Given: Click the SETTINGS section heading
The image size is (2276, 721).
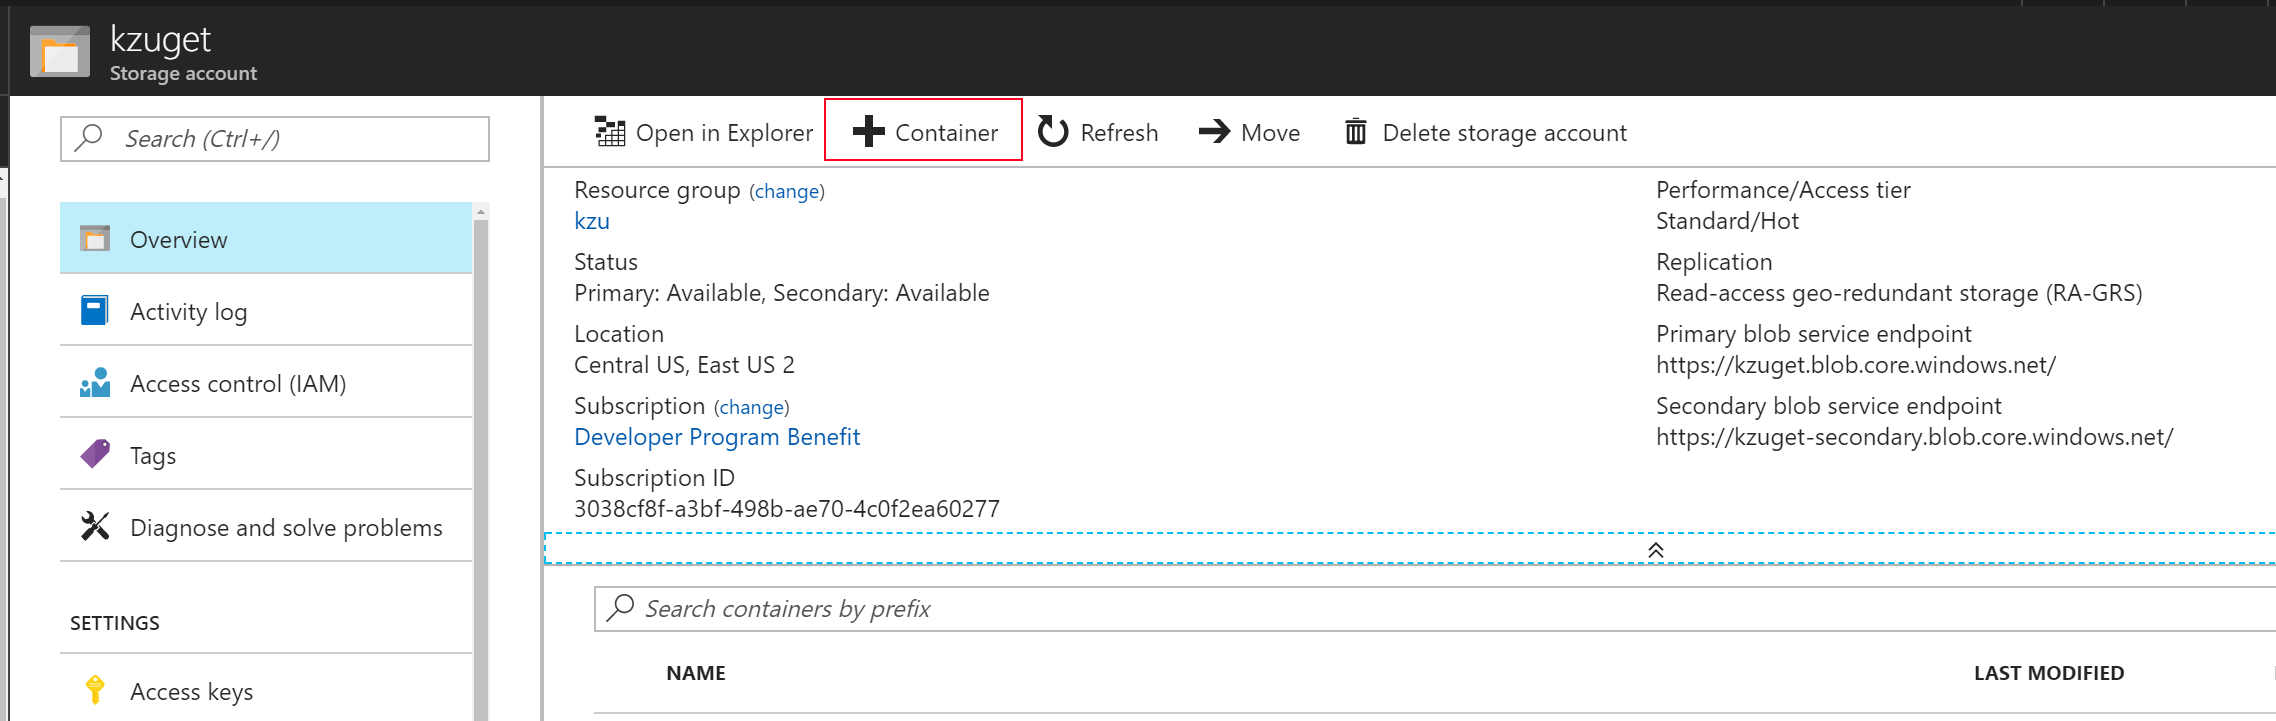Looking at the screenshot, I should 115,623.
